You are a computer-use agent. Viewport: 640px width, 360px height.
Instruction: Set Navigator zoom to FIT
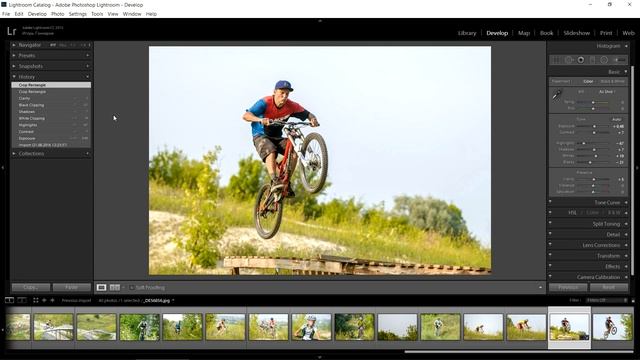pos(53,45)
